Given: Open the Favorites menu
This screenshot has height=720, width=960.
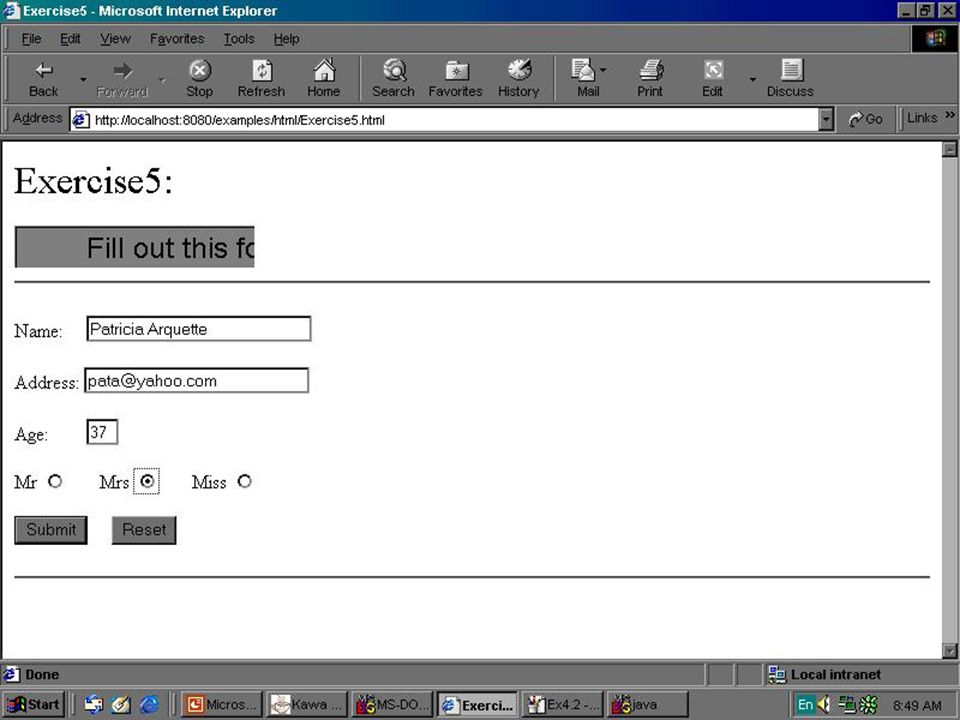Looking at the screenshot, I should (177, 39).
